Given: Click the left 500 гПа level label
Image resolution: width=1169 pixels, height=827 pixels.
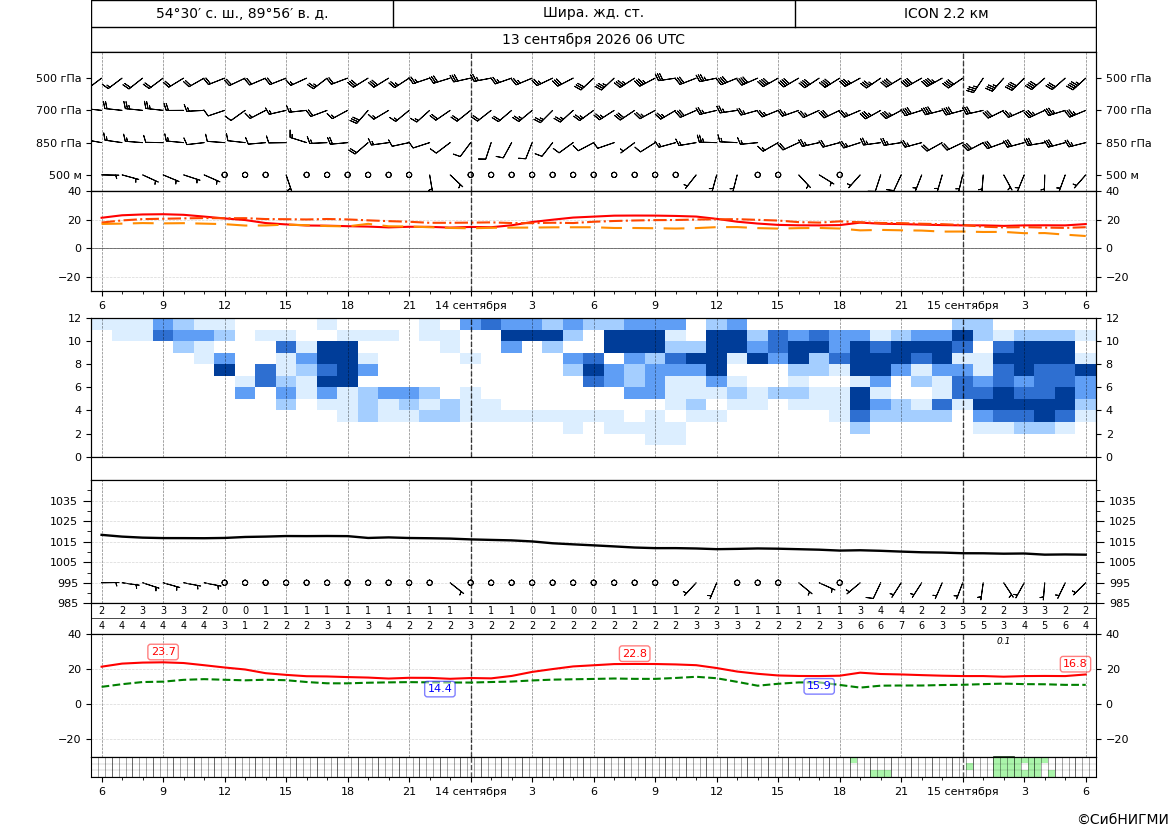Looking at the screenshot, I should pyautogui.click(x=59, y=78).
